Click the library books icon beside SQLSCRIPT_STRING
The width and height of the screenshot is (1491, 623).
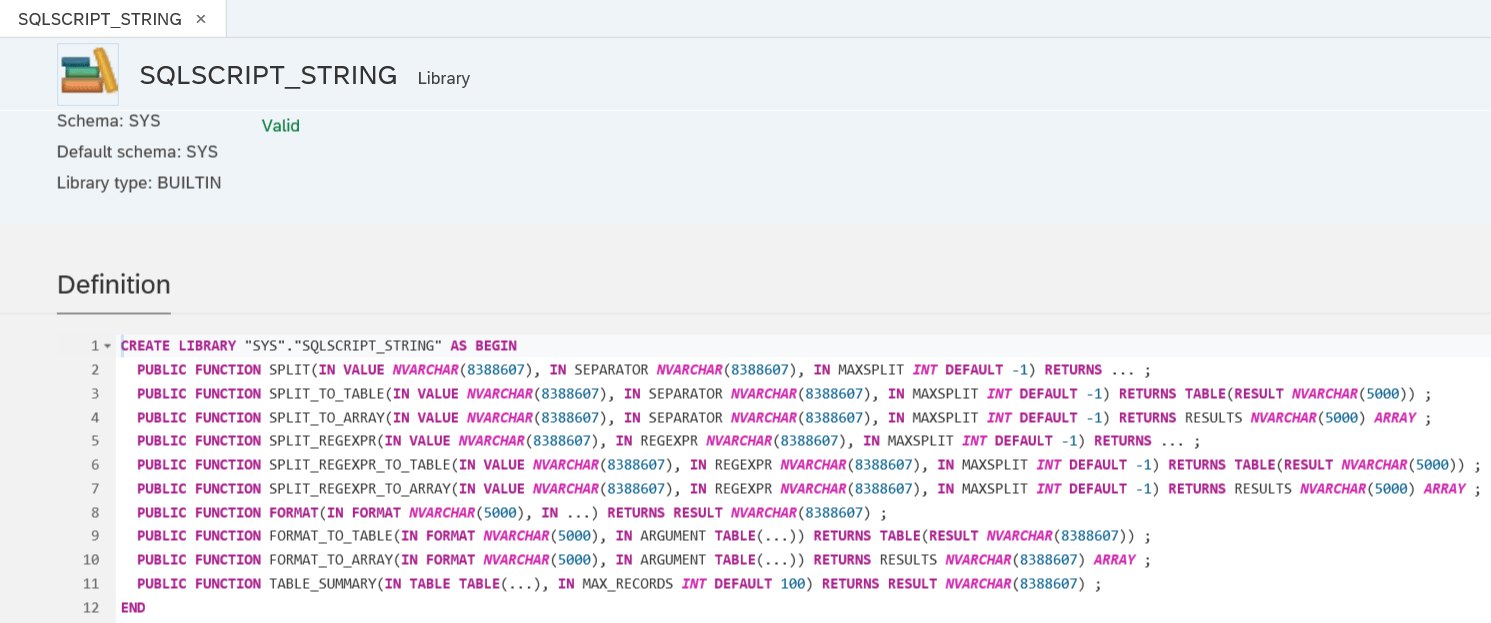[87, 74]
